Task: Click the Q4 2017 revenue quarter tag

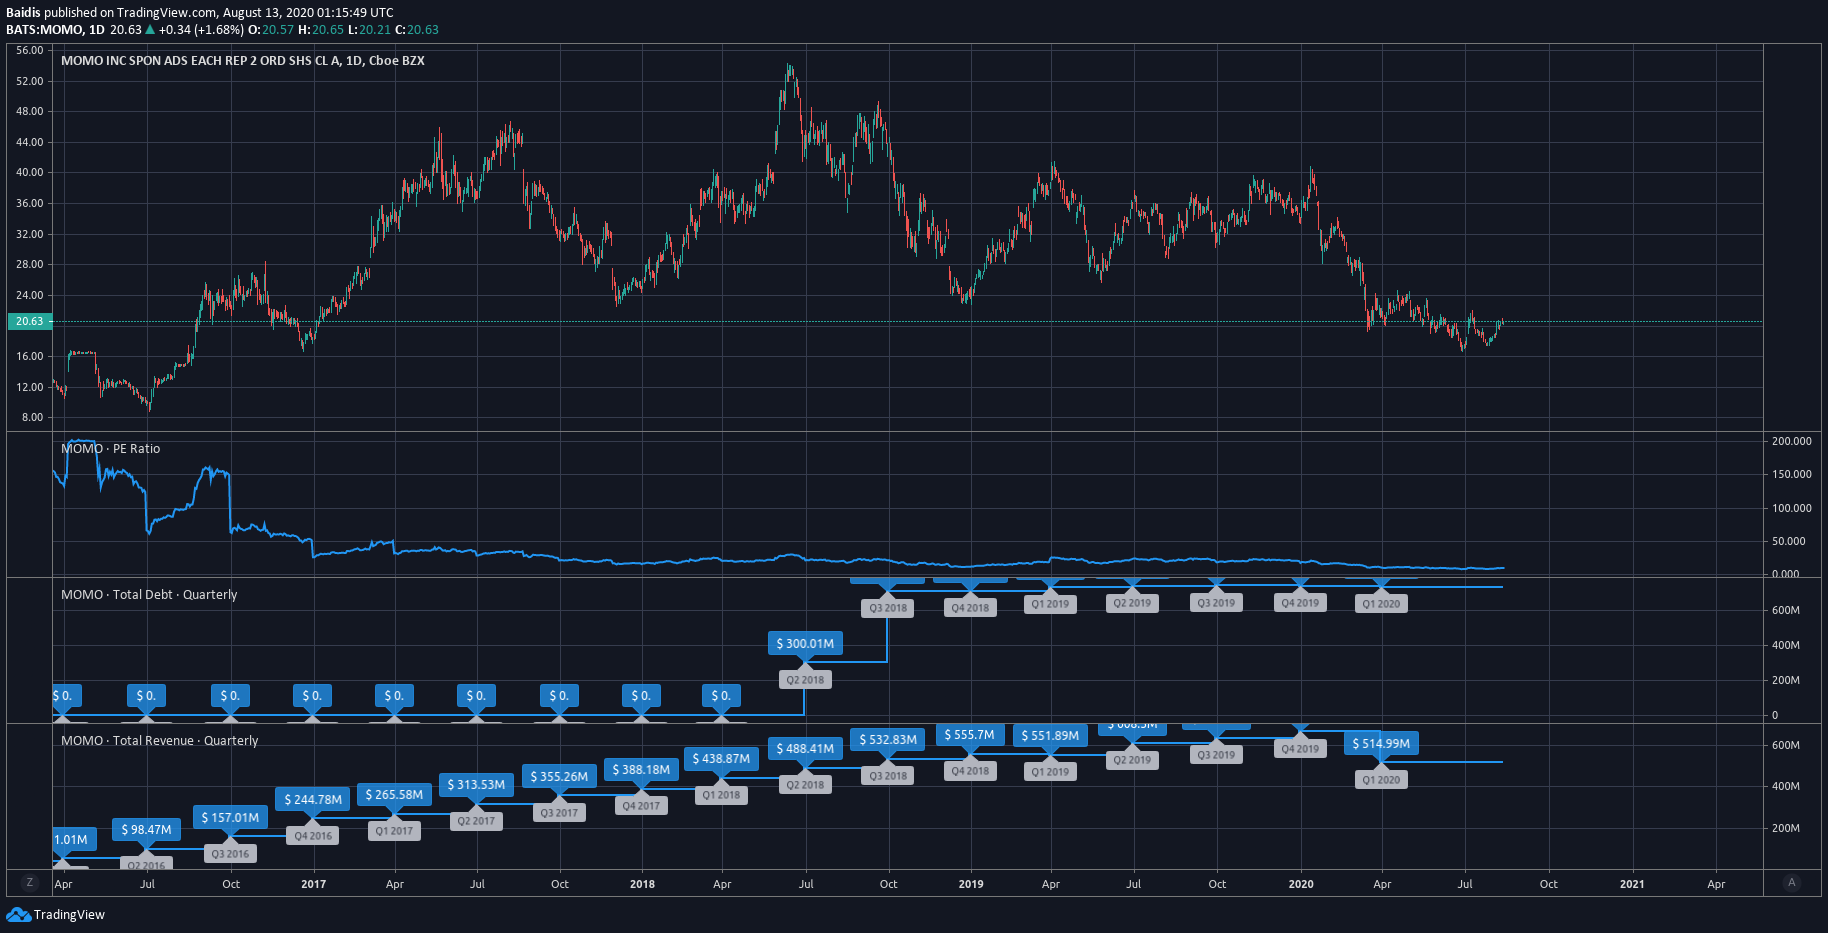Action: 641,806
